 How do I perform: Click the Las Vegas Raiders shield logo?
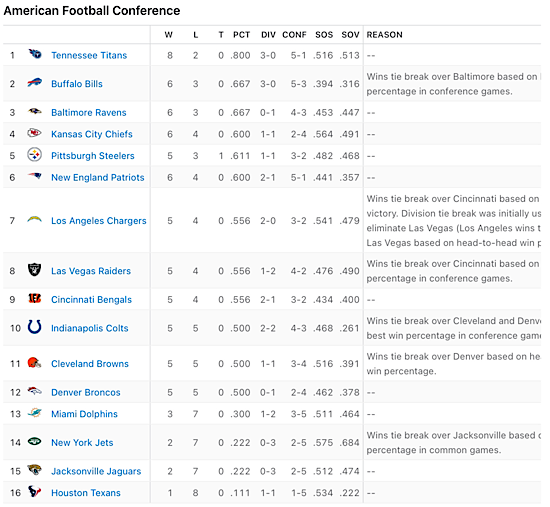(35, 270)
